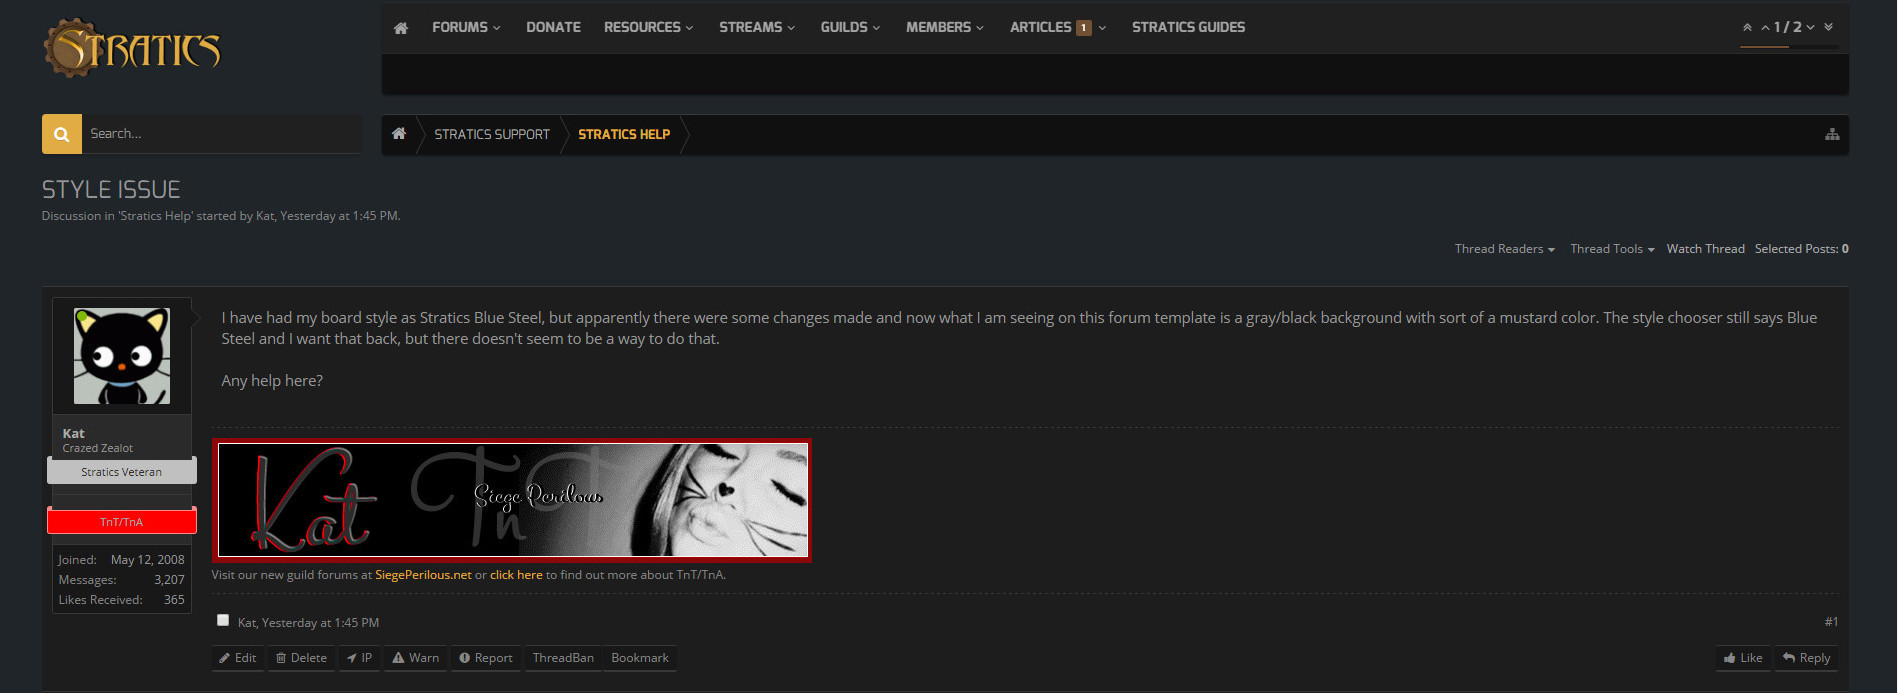
Task: Open the Thread Readers dropdown
Action: [1504, 249]
